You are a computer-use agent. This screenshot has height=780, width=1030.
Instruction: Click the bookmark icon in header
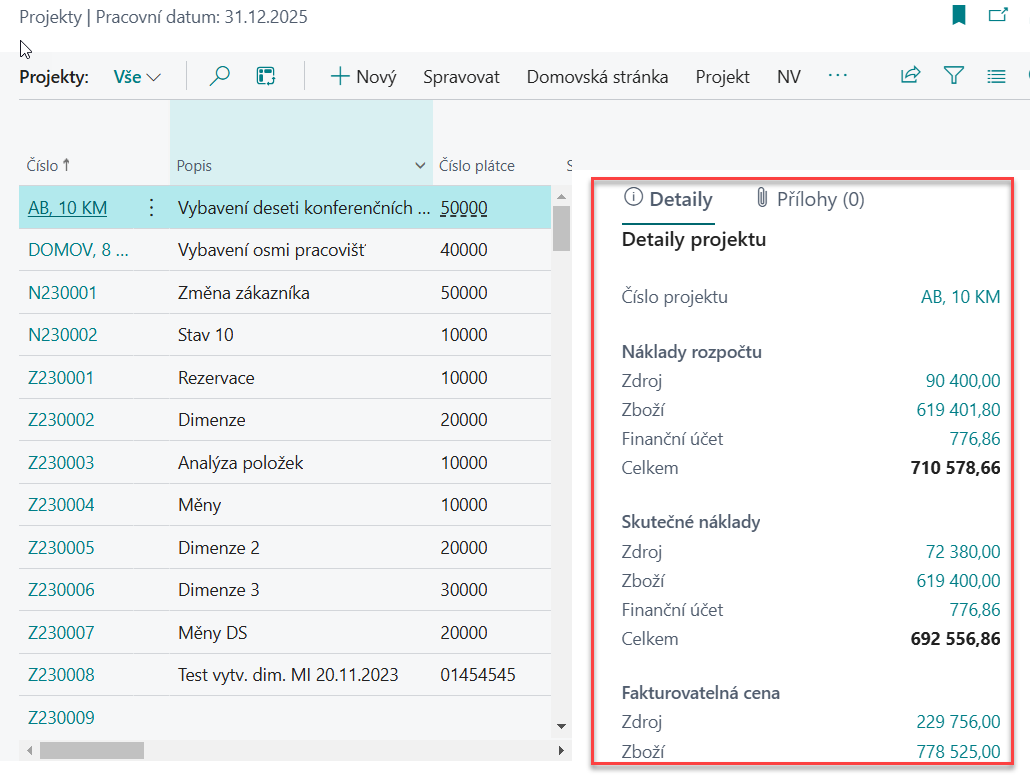959,15
